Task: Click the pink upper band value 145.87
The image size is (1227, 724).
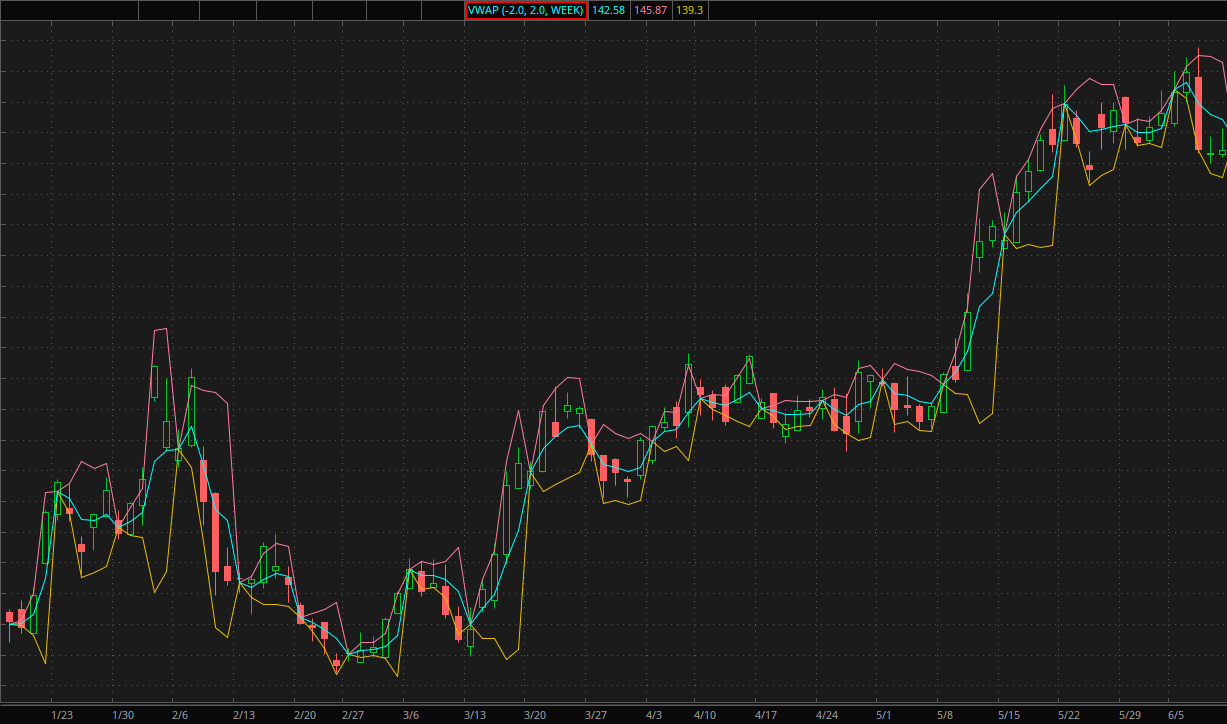Action: click(651, 10)
